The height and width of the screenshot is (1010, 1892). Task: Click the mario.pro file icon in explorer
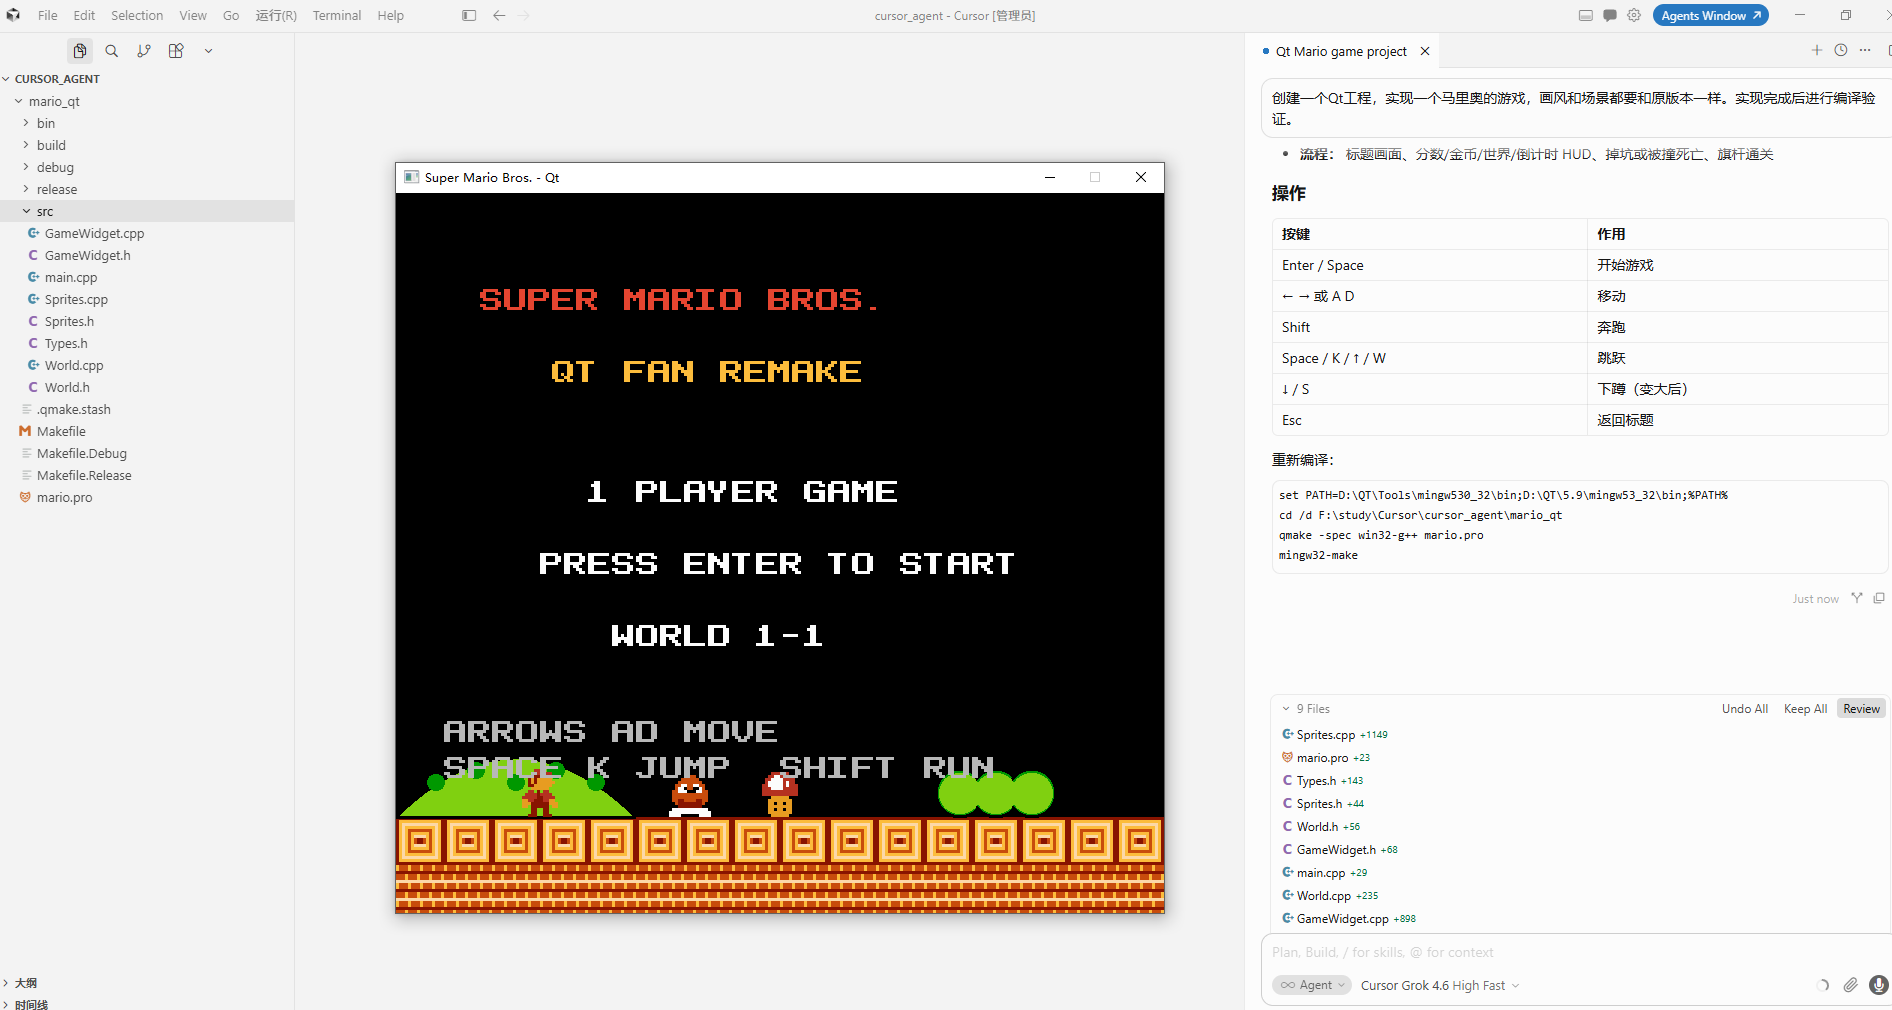[25, 497]
